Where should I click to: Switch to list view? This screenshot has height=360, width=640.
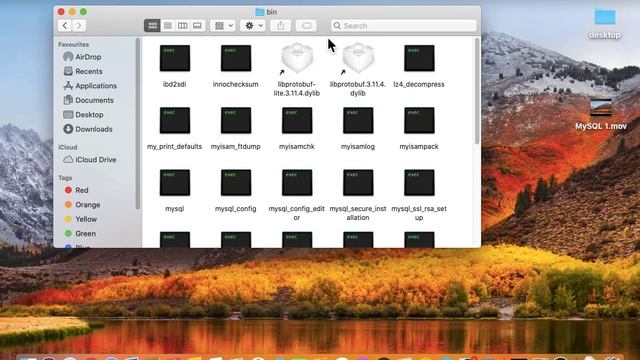click(168, 26)
